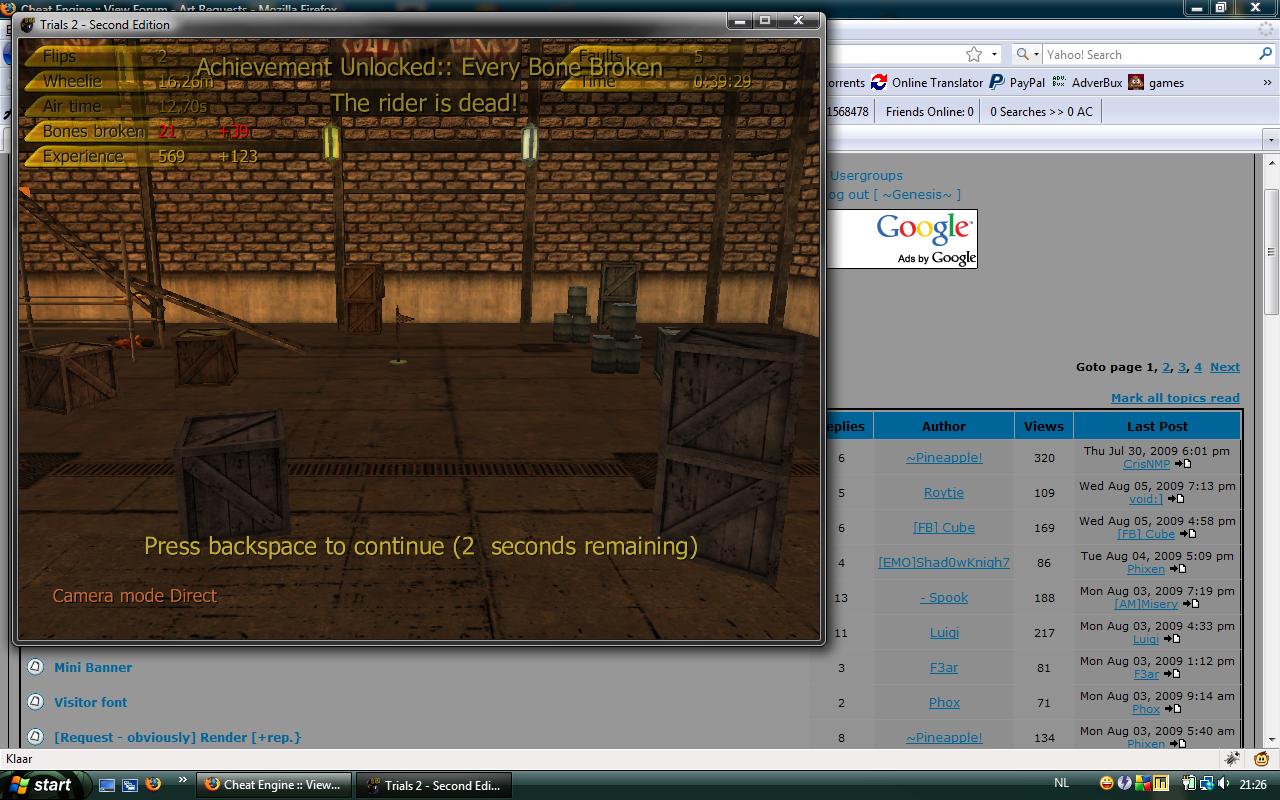Click the topic icon beside Mini Banner
The height and width of the screenshot is (800, 1280).
pyautogui.click(x=35, y=666)
